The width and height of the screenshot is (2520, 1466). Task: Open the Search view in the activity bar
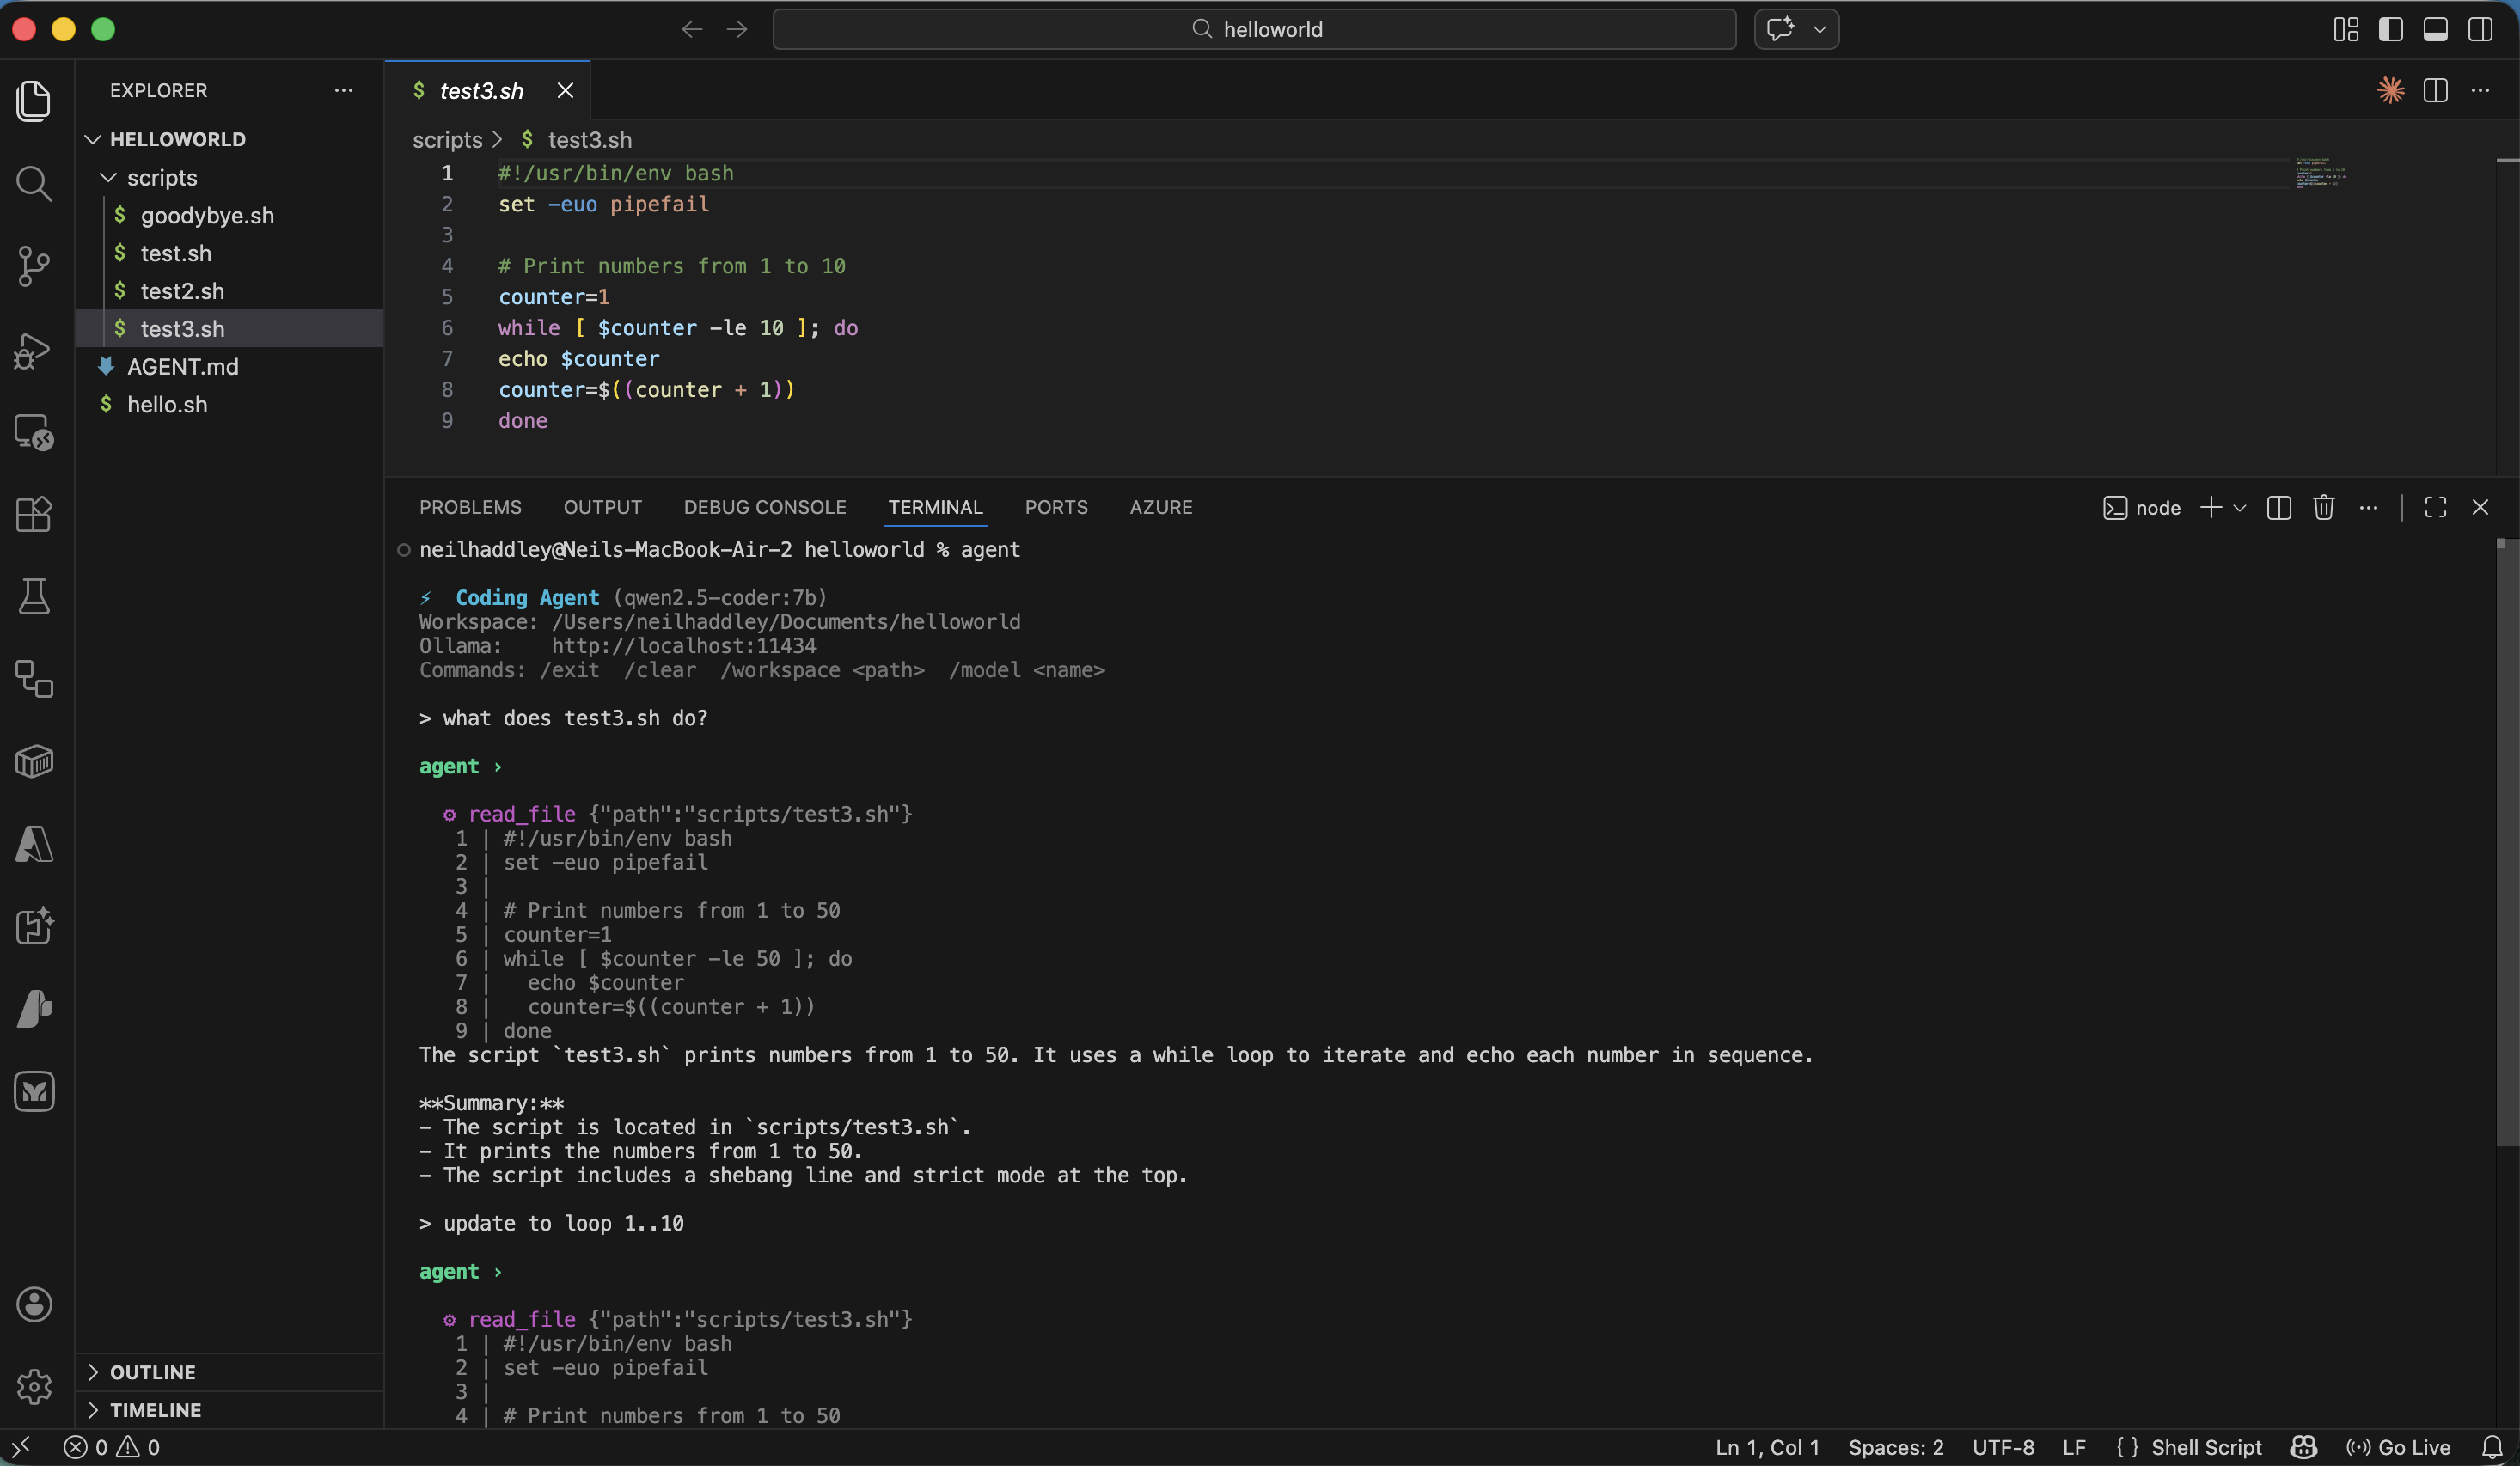click(x=34, y=183)
